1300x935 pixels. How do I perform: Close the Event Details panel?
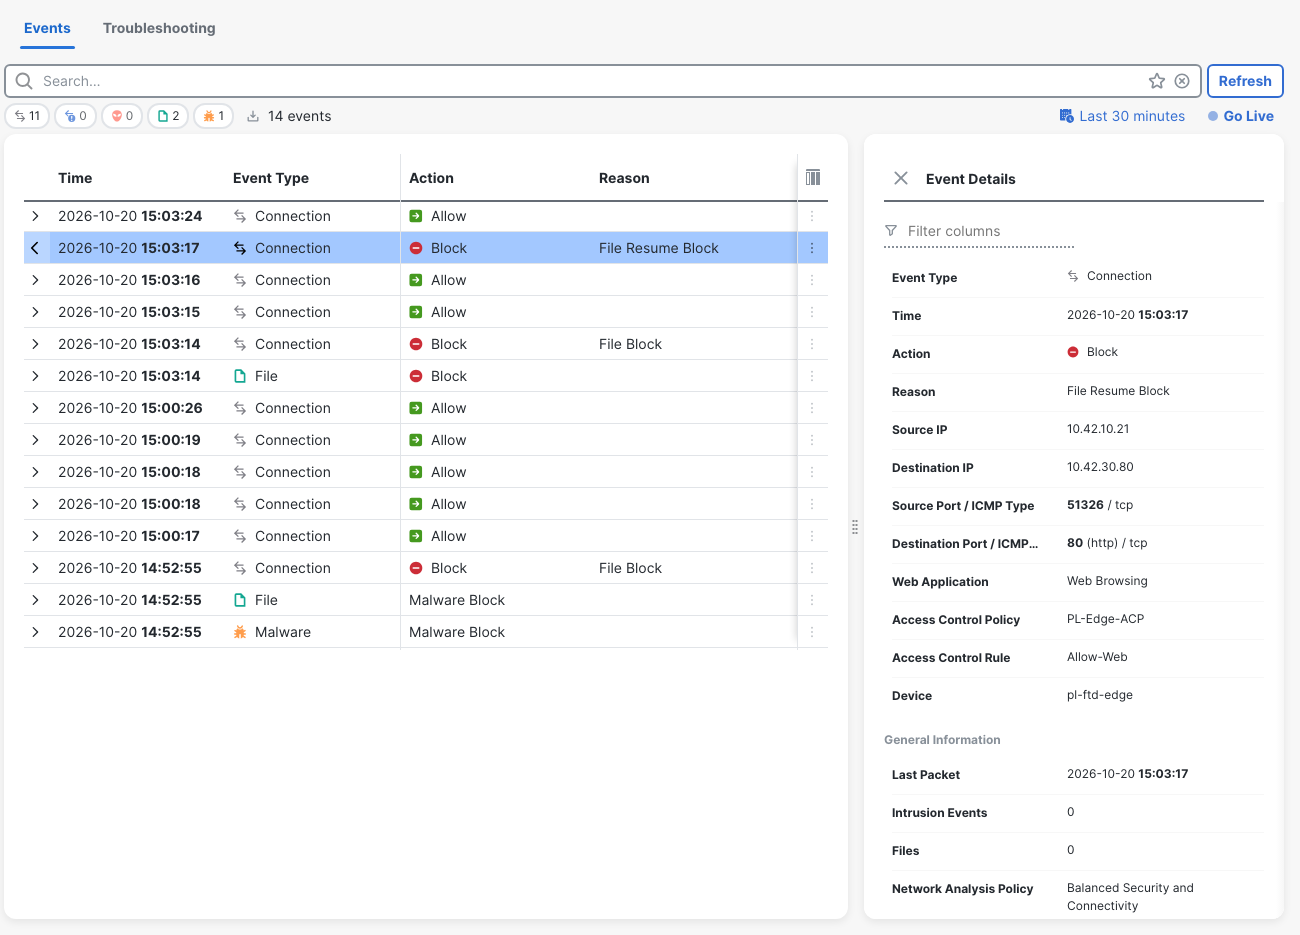click(901, 178)
